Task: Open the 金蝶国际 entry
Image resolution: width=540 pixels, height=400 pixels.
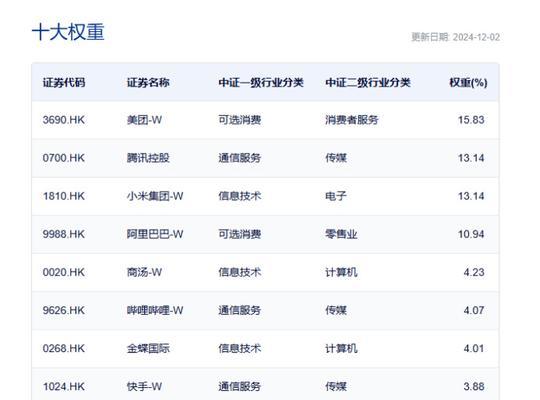Action: [x=148, y=348]
